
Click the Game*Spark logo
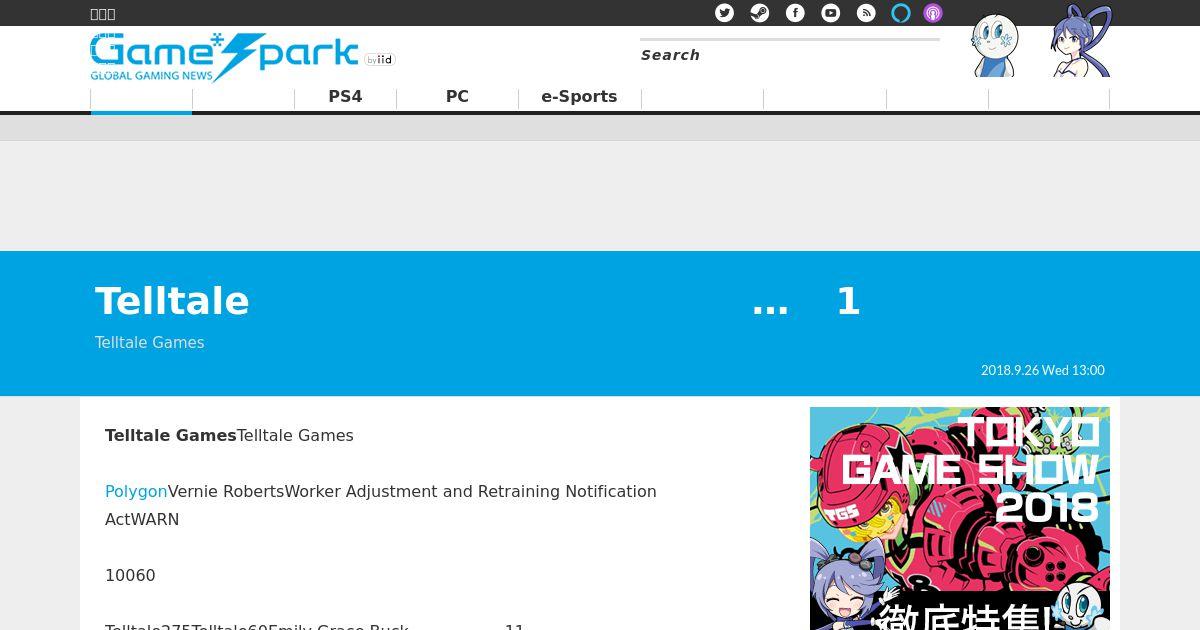(x=224, y=57)
